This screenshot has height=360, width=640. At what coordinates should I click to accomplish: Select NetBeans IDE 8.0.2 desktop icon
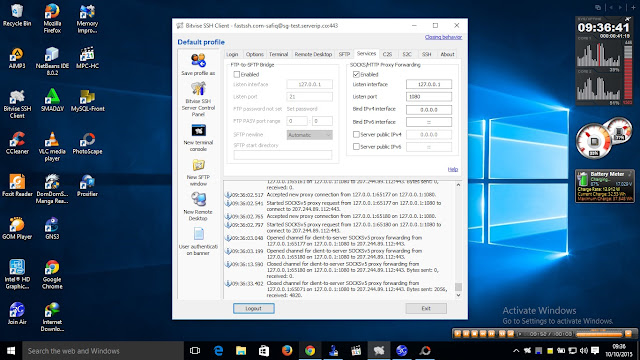[x=52, y=61]
